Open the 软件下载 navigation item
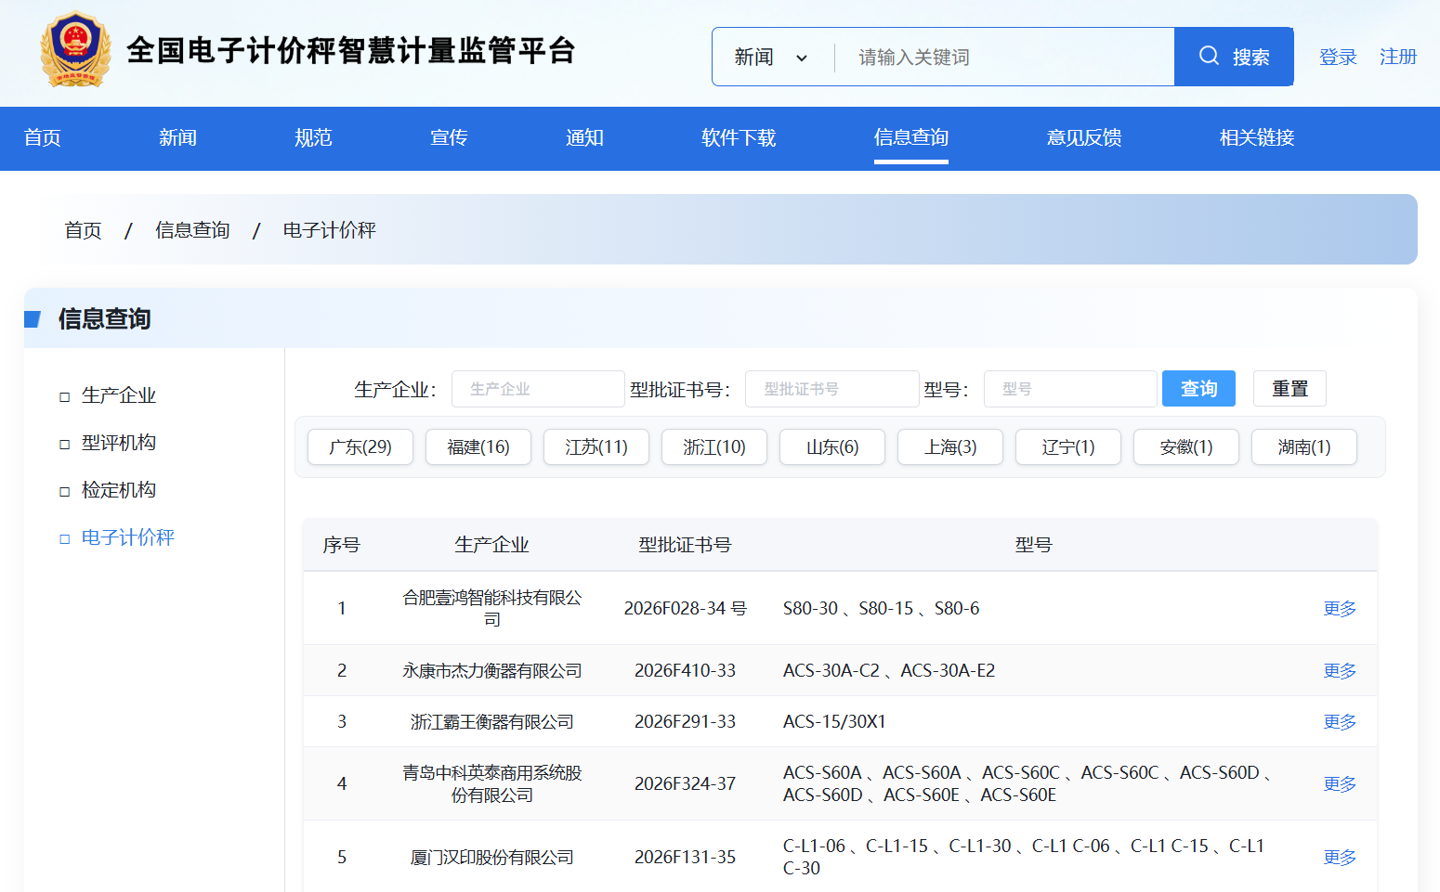 [739, 138]
